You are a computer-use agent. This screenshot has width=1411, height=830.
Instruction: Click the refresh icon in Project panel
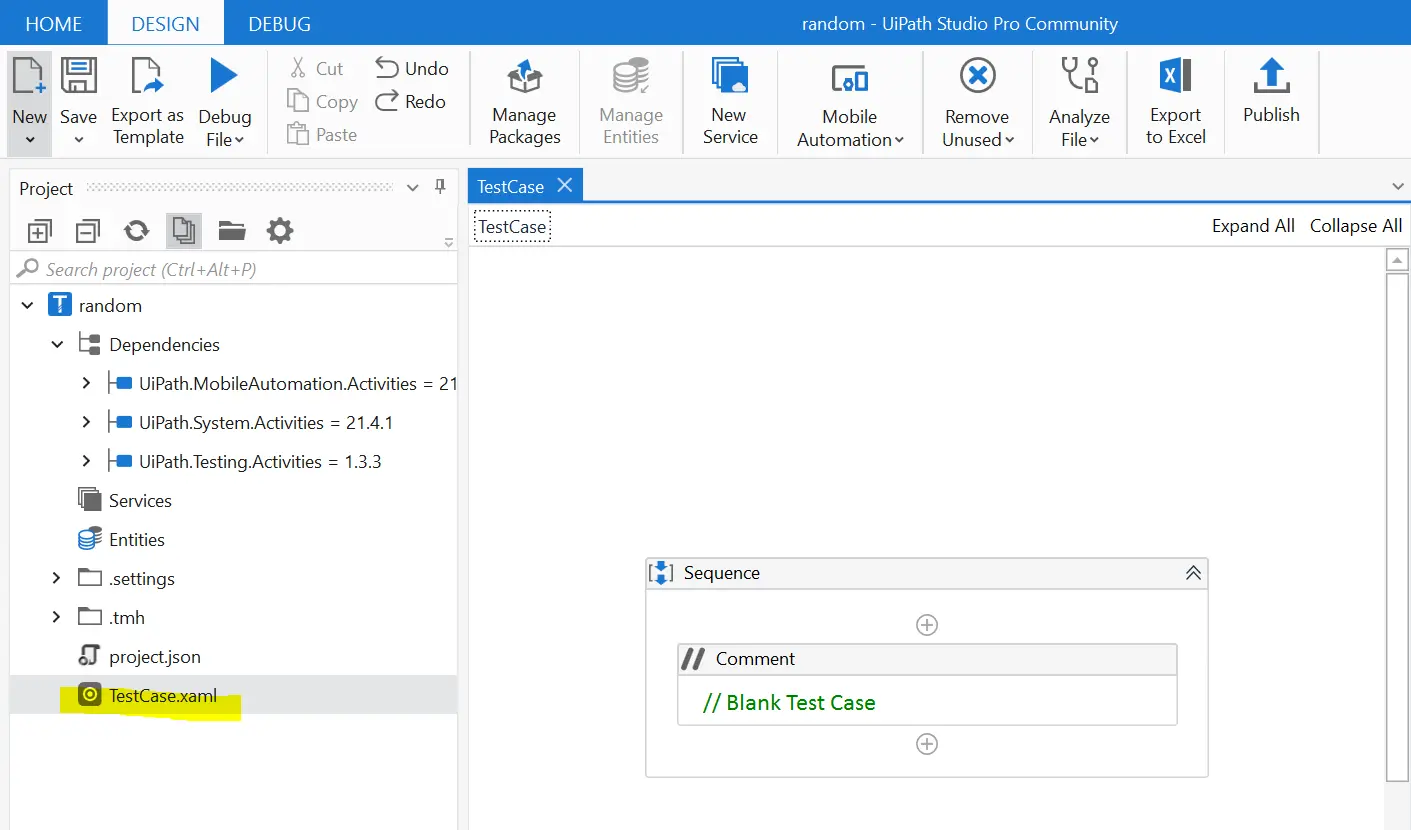click(x=136, y=231)
